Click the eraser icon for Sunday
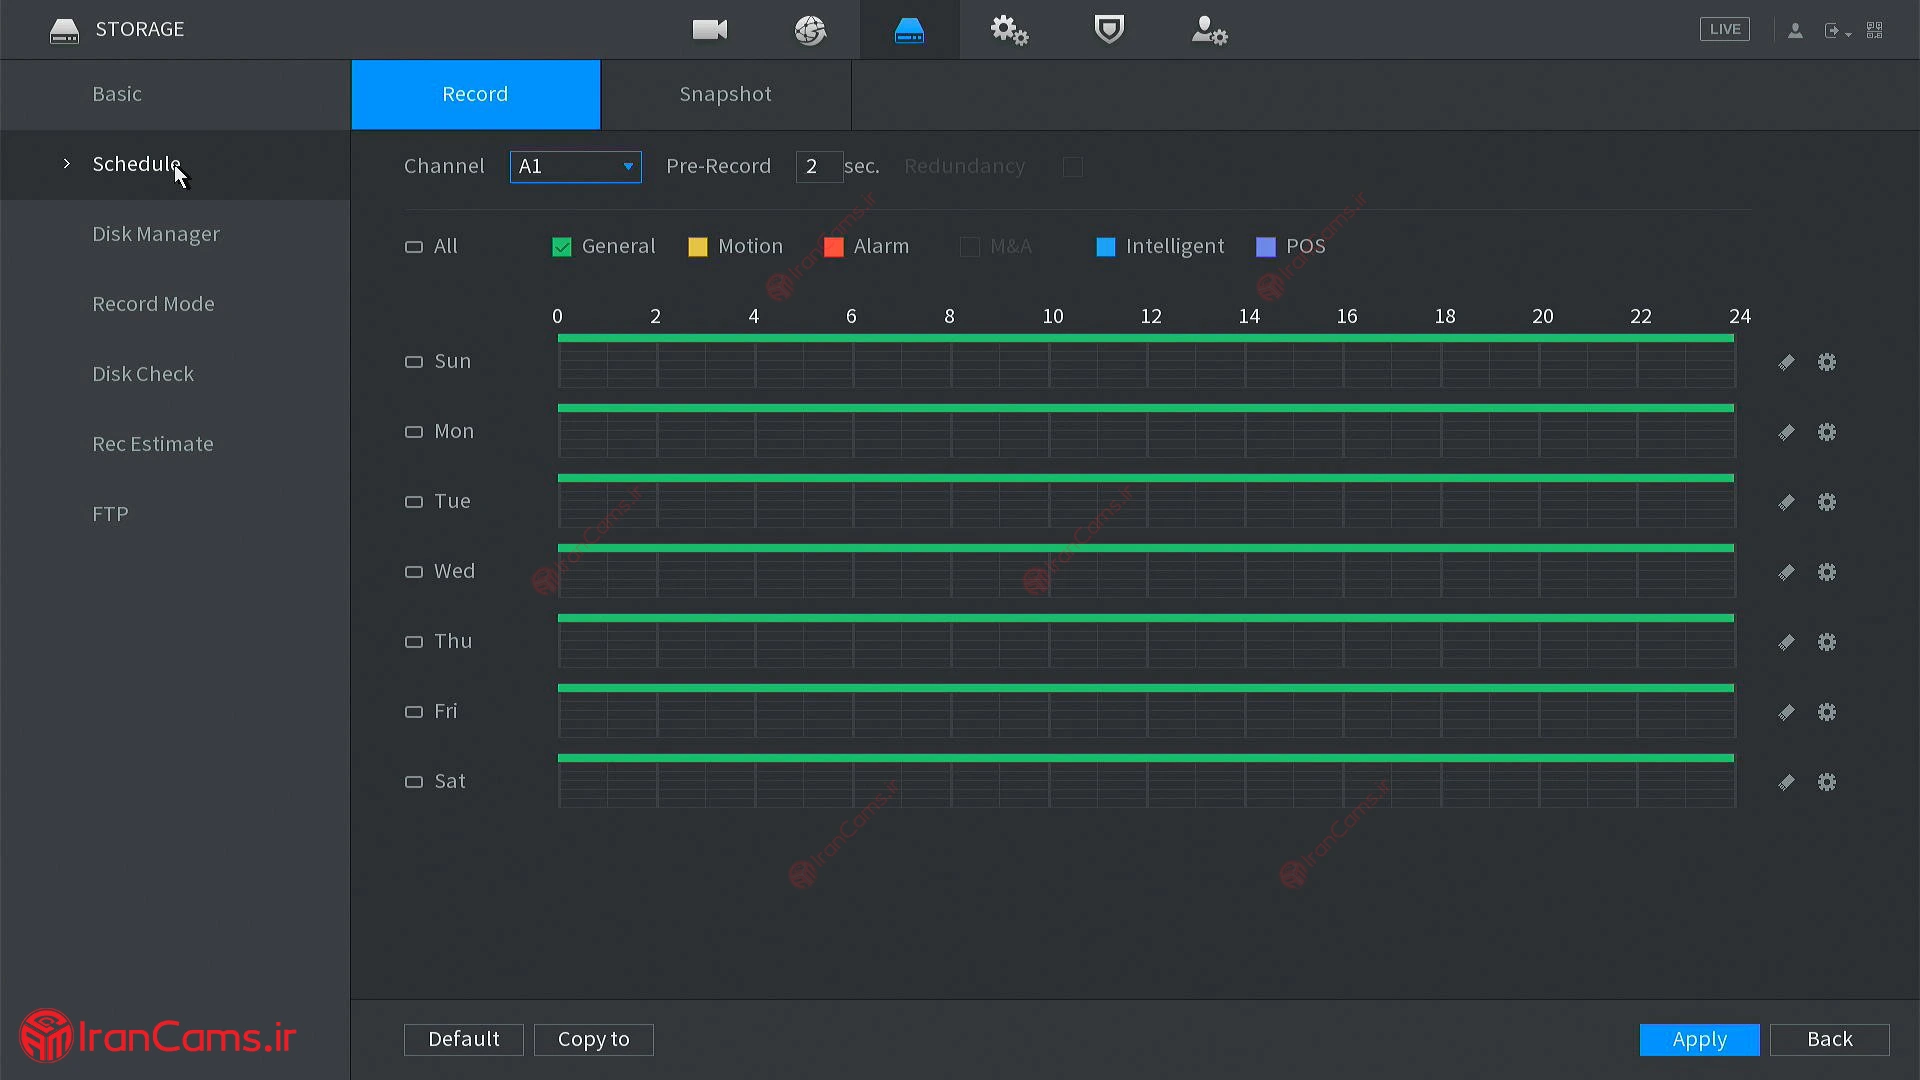This screenshot has height=1080, width=1920. click(x=1786, y=362)
